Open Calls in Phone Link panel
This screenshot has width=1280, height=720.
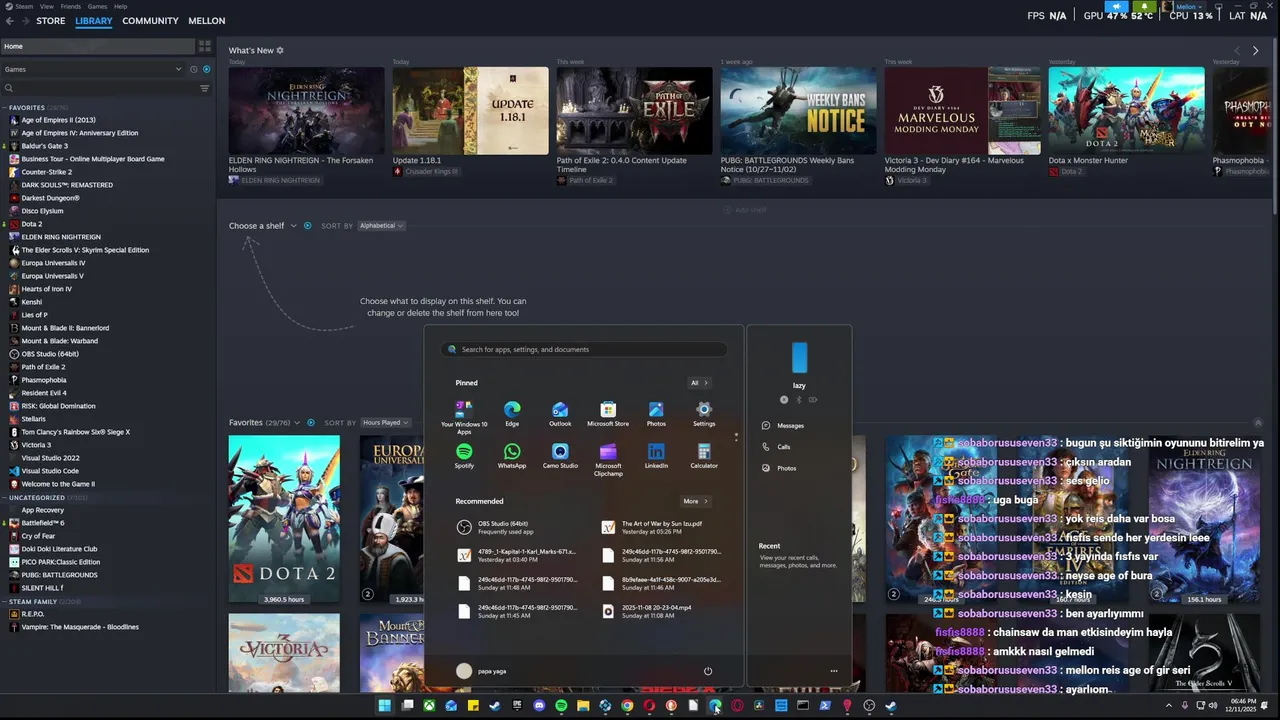(777, 447)
